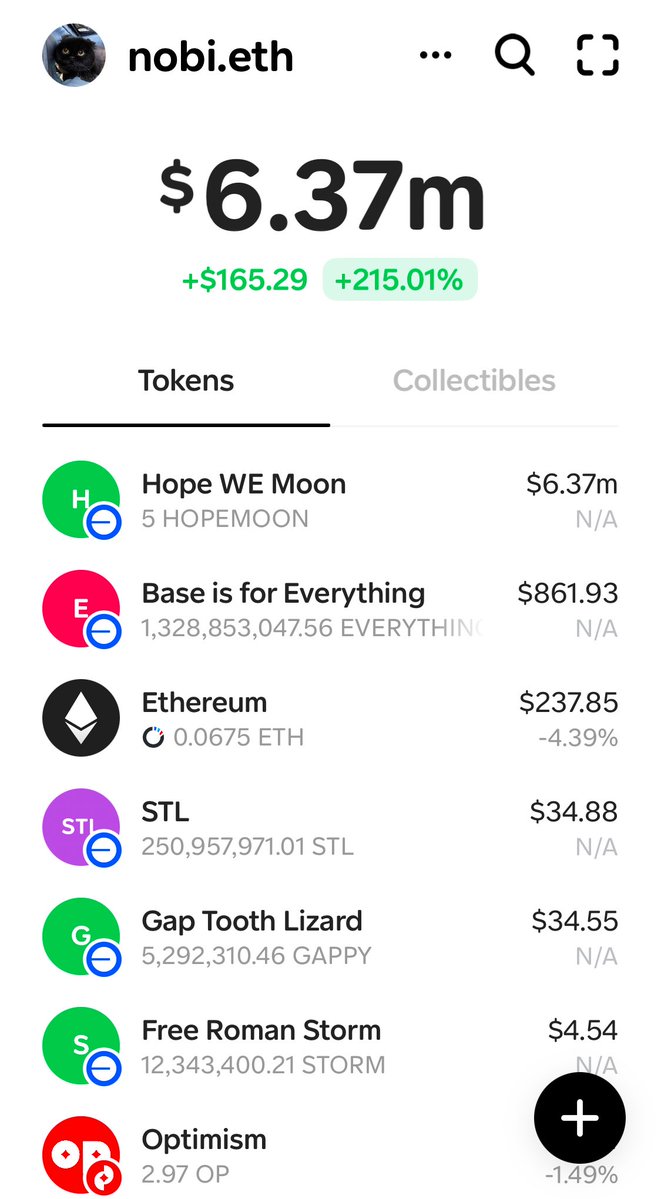Toggle the +215.01% change badge
The width and height of the screenshot is (661, 1199).
tap(399, 280)
